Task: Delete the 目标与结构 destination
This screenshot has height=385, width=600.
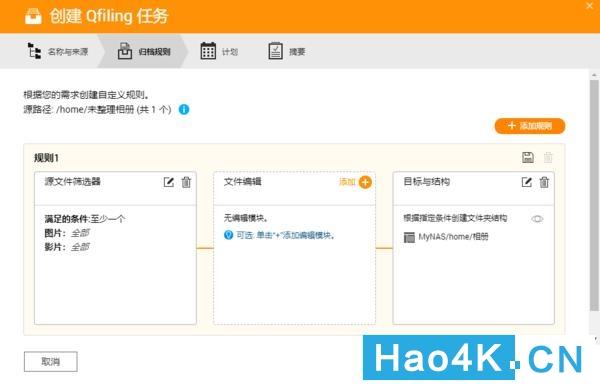Action: pyautogui.click(x=544, y=182)
